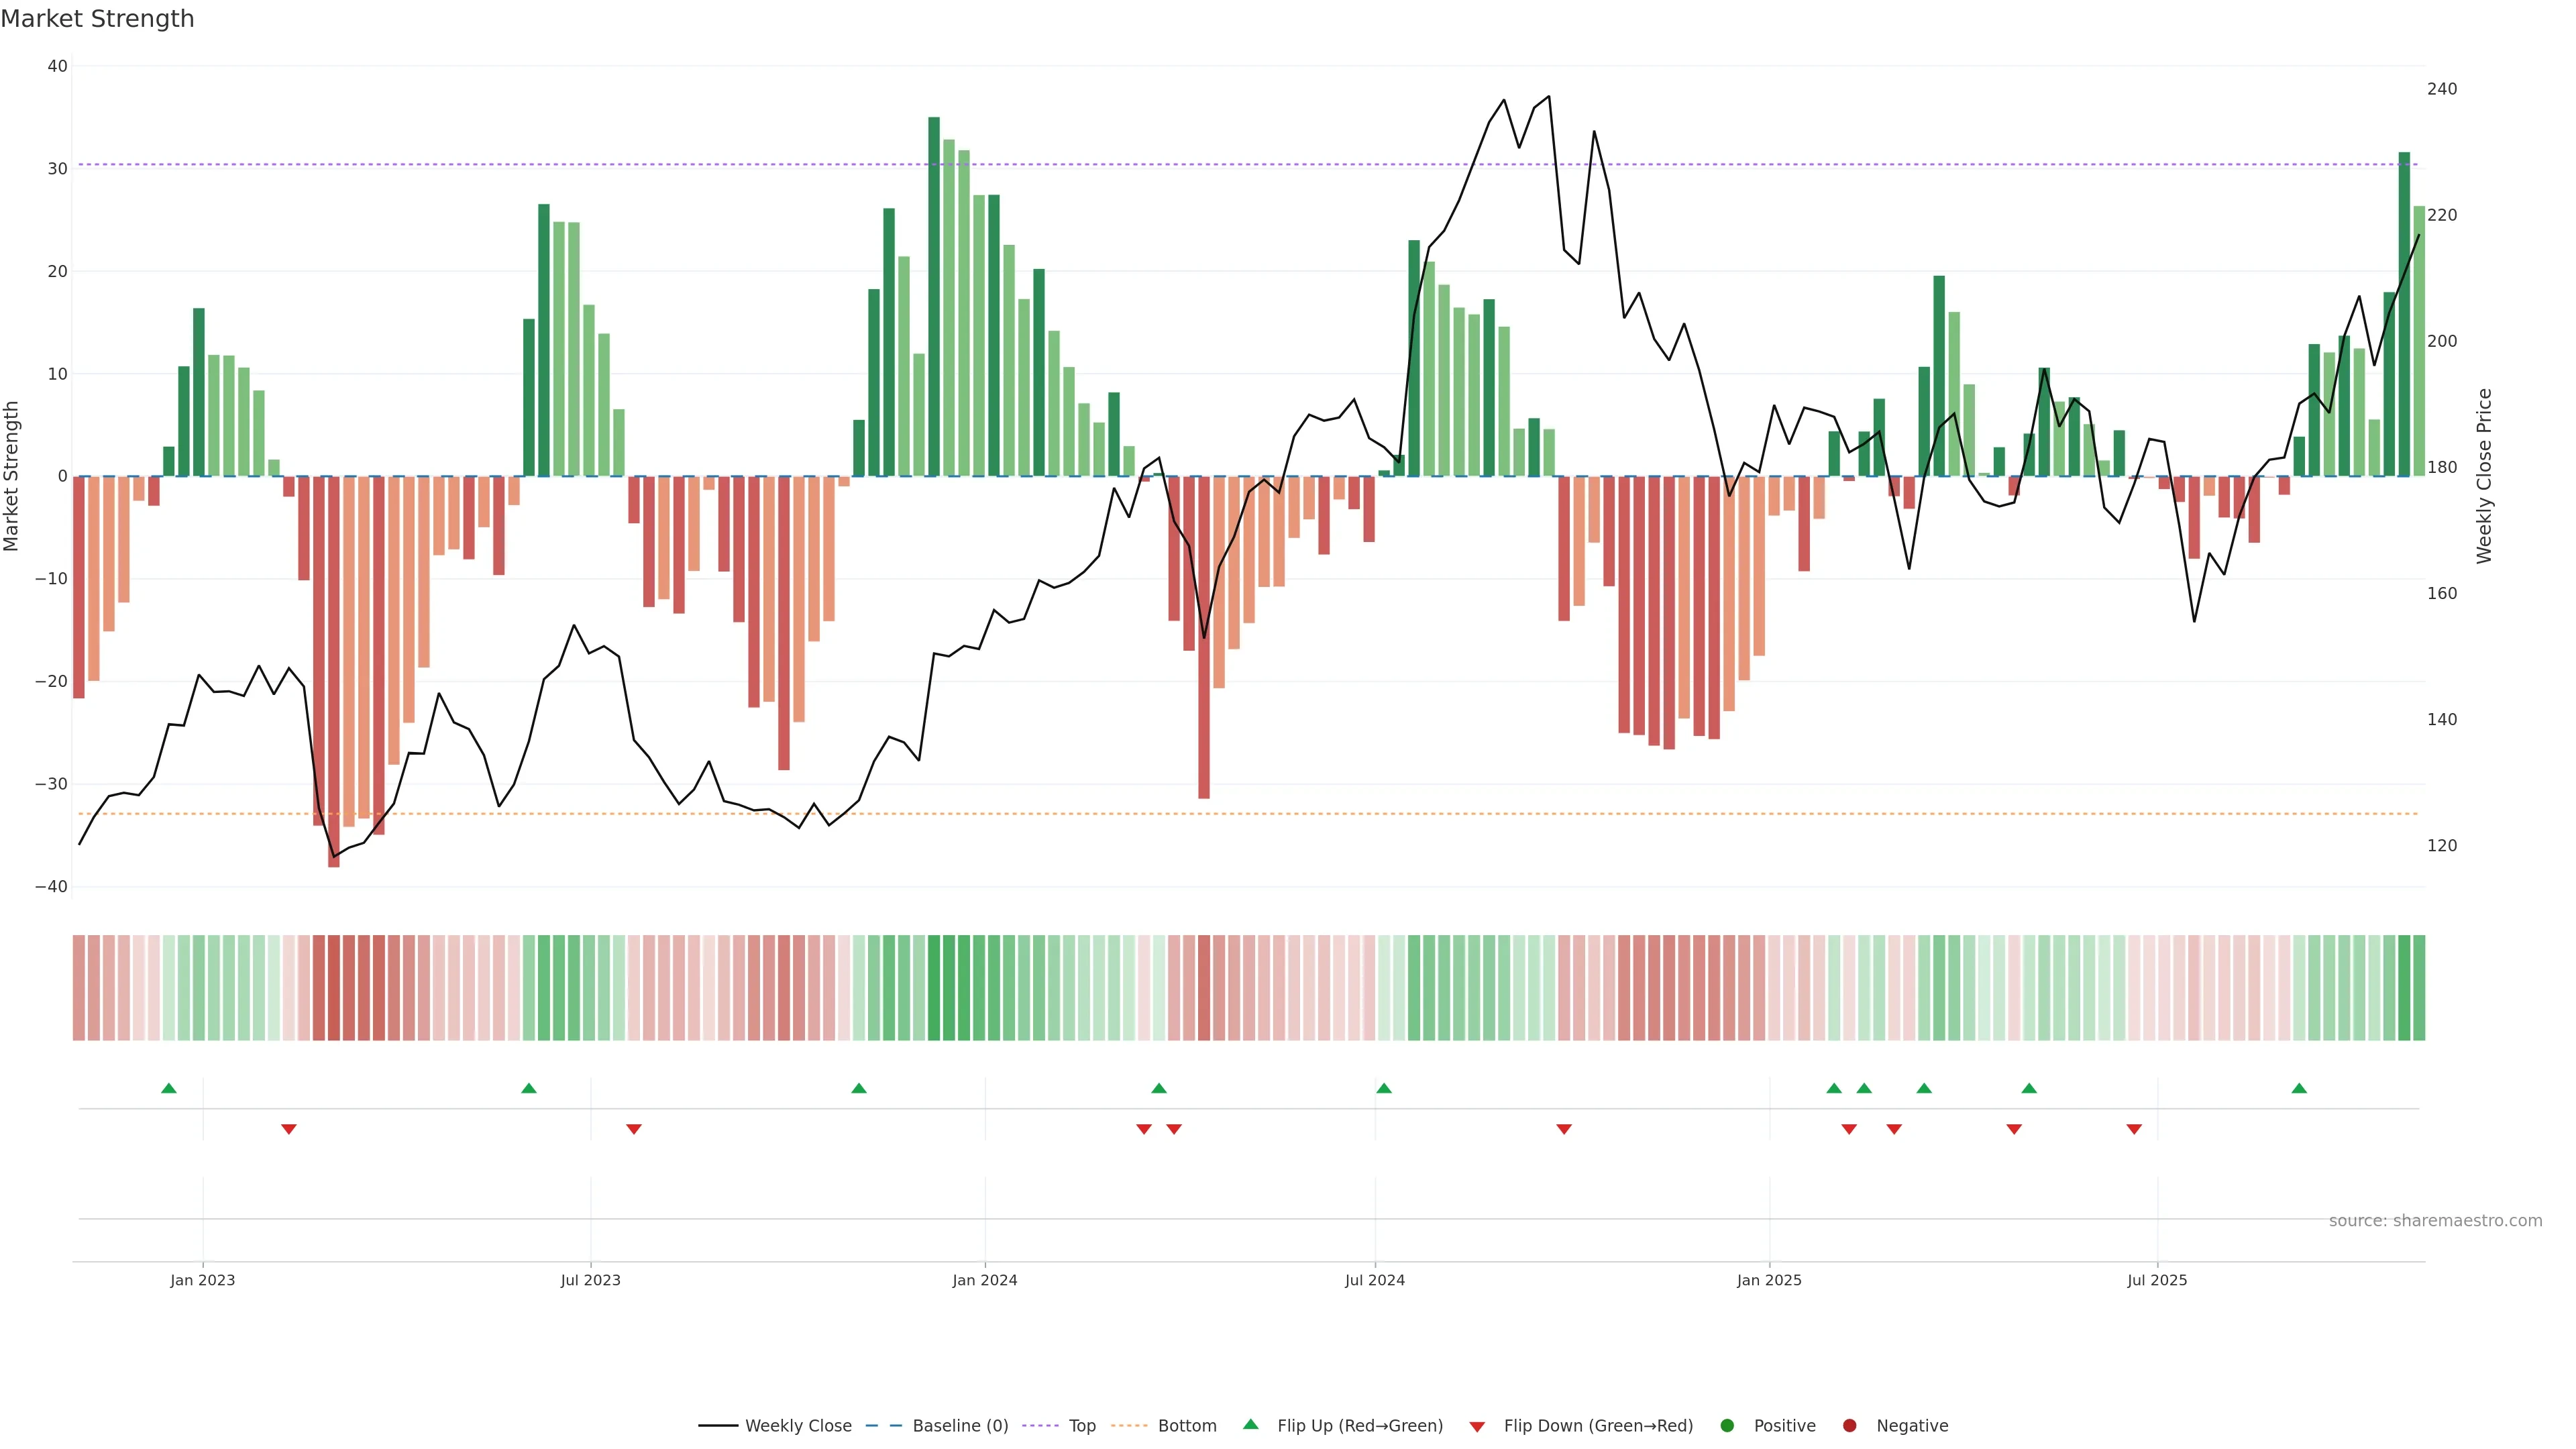This screenshot has height=1449, width=2576.
Task: Click the red Negative circle legend icon
Action: (x=1849, y=1426)
